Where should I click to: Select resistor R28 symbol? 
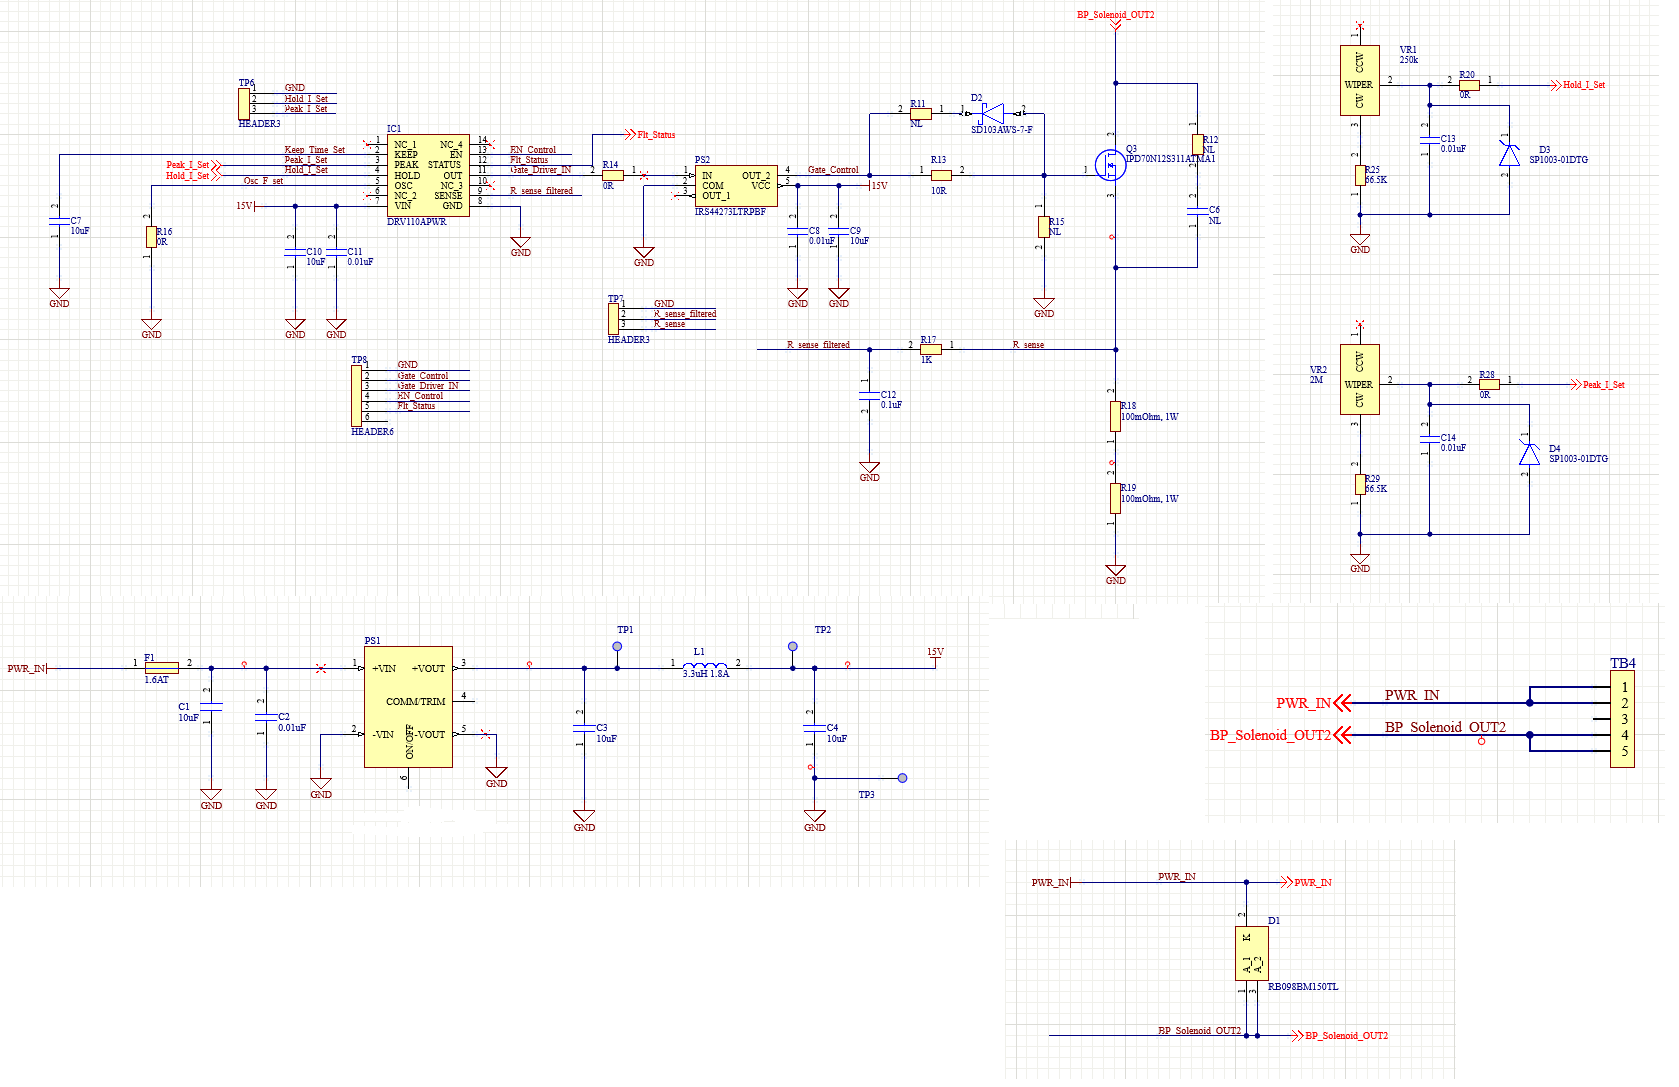[x=1489, y=384]
